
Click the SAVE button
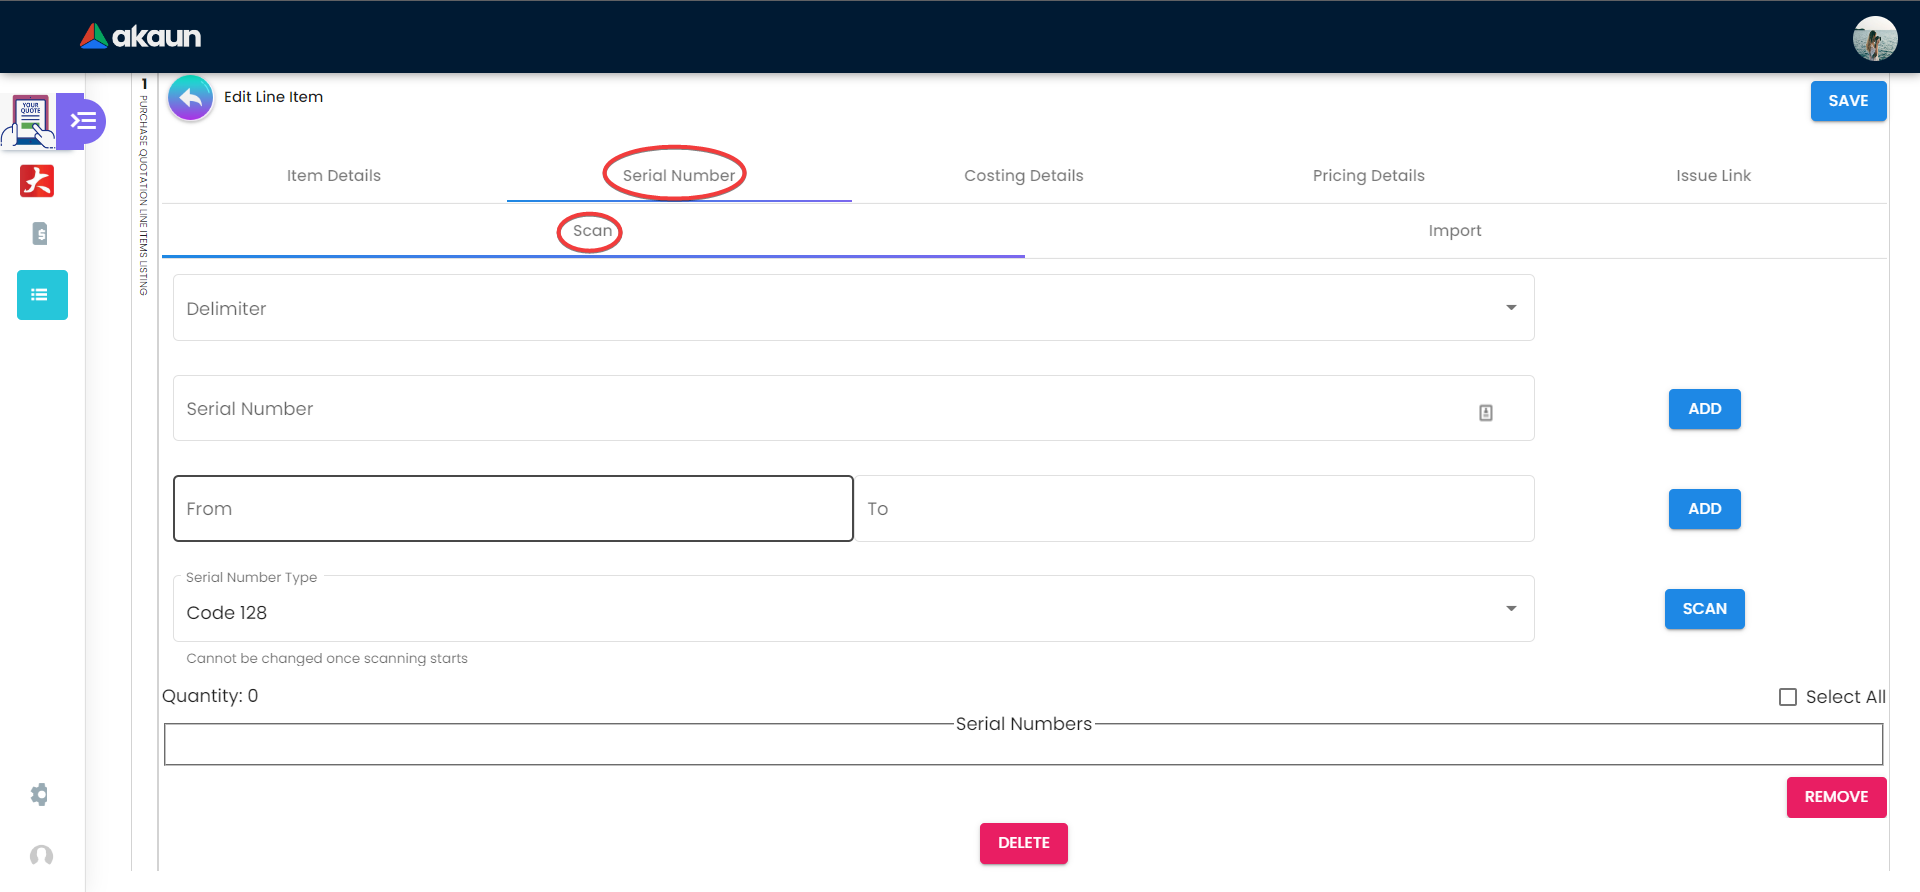(1849, 101)
